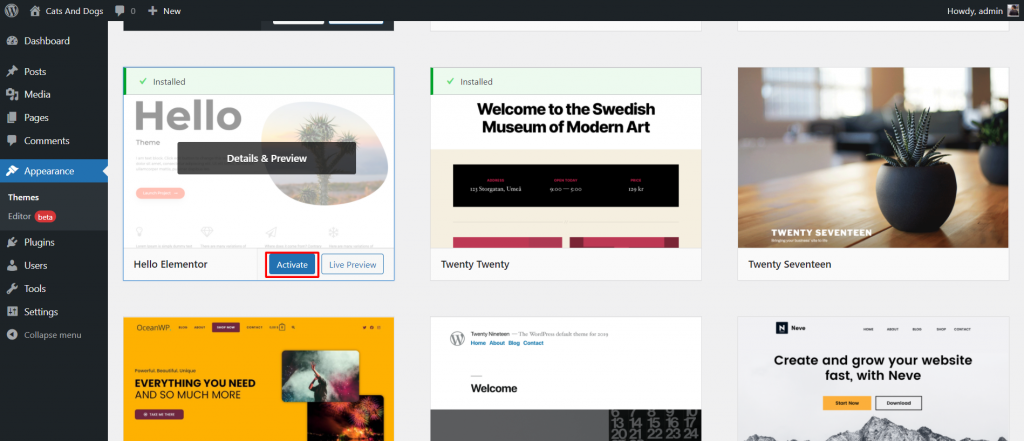This screenshot has height=441, width=1024.
Task: Open the comments bubble icon in admin bar
Action: pyautogui.click(x=120, y=10)
